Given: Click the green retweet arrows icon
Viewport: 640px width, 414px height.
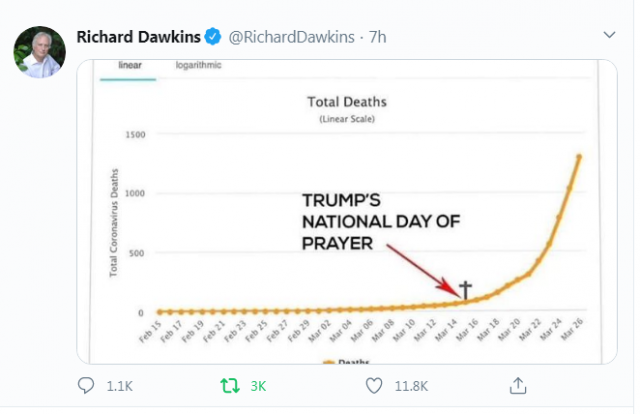Looking at the screenshot, I should (x=230, y=385).
